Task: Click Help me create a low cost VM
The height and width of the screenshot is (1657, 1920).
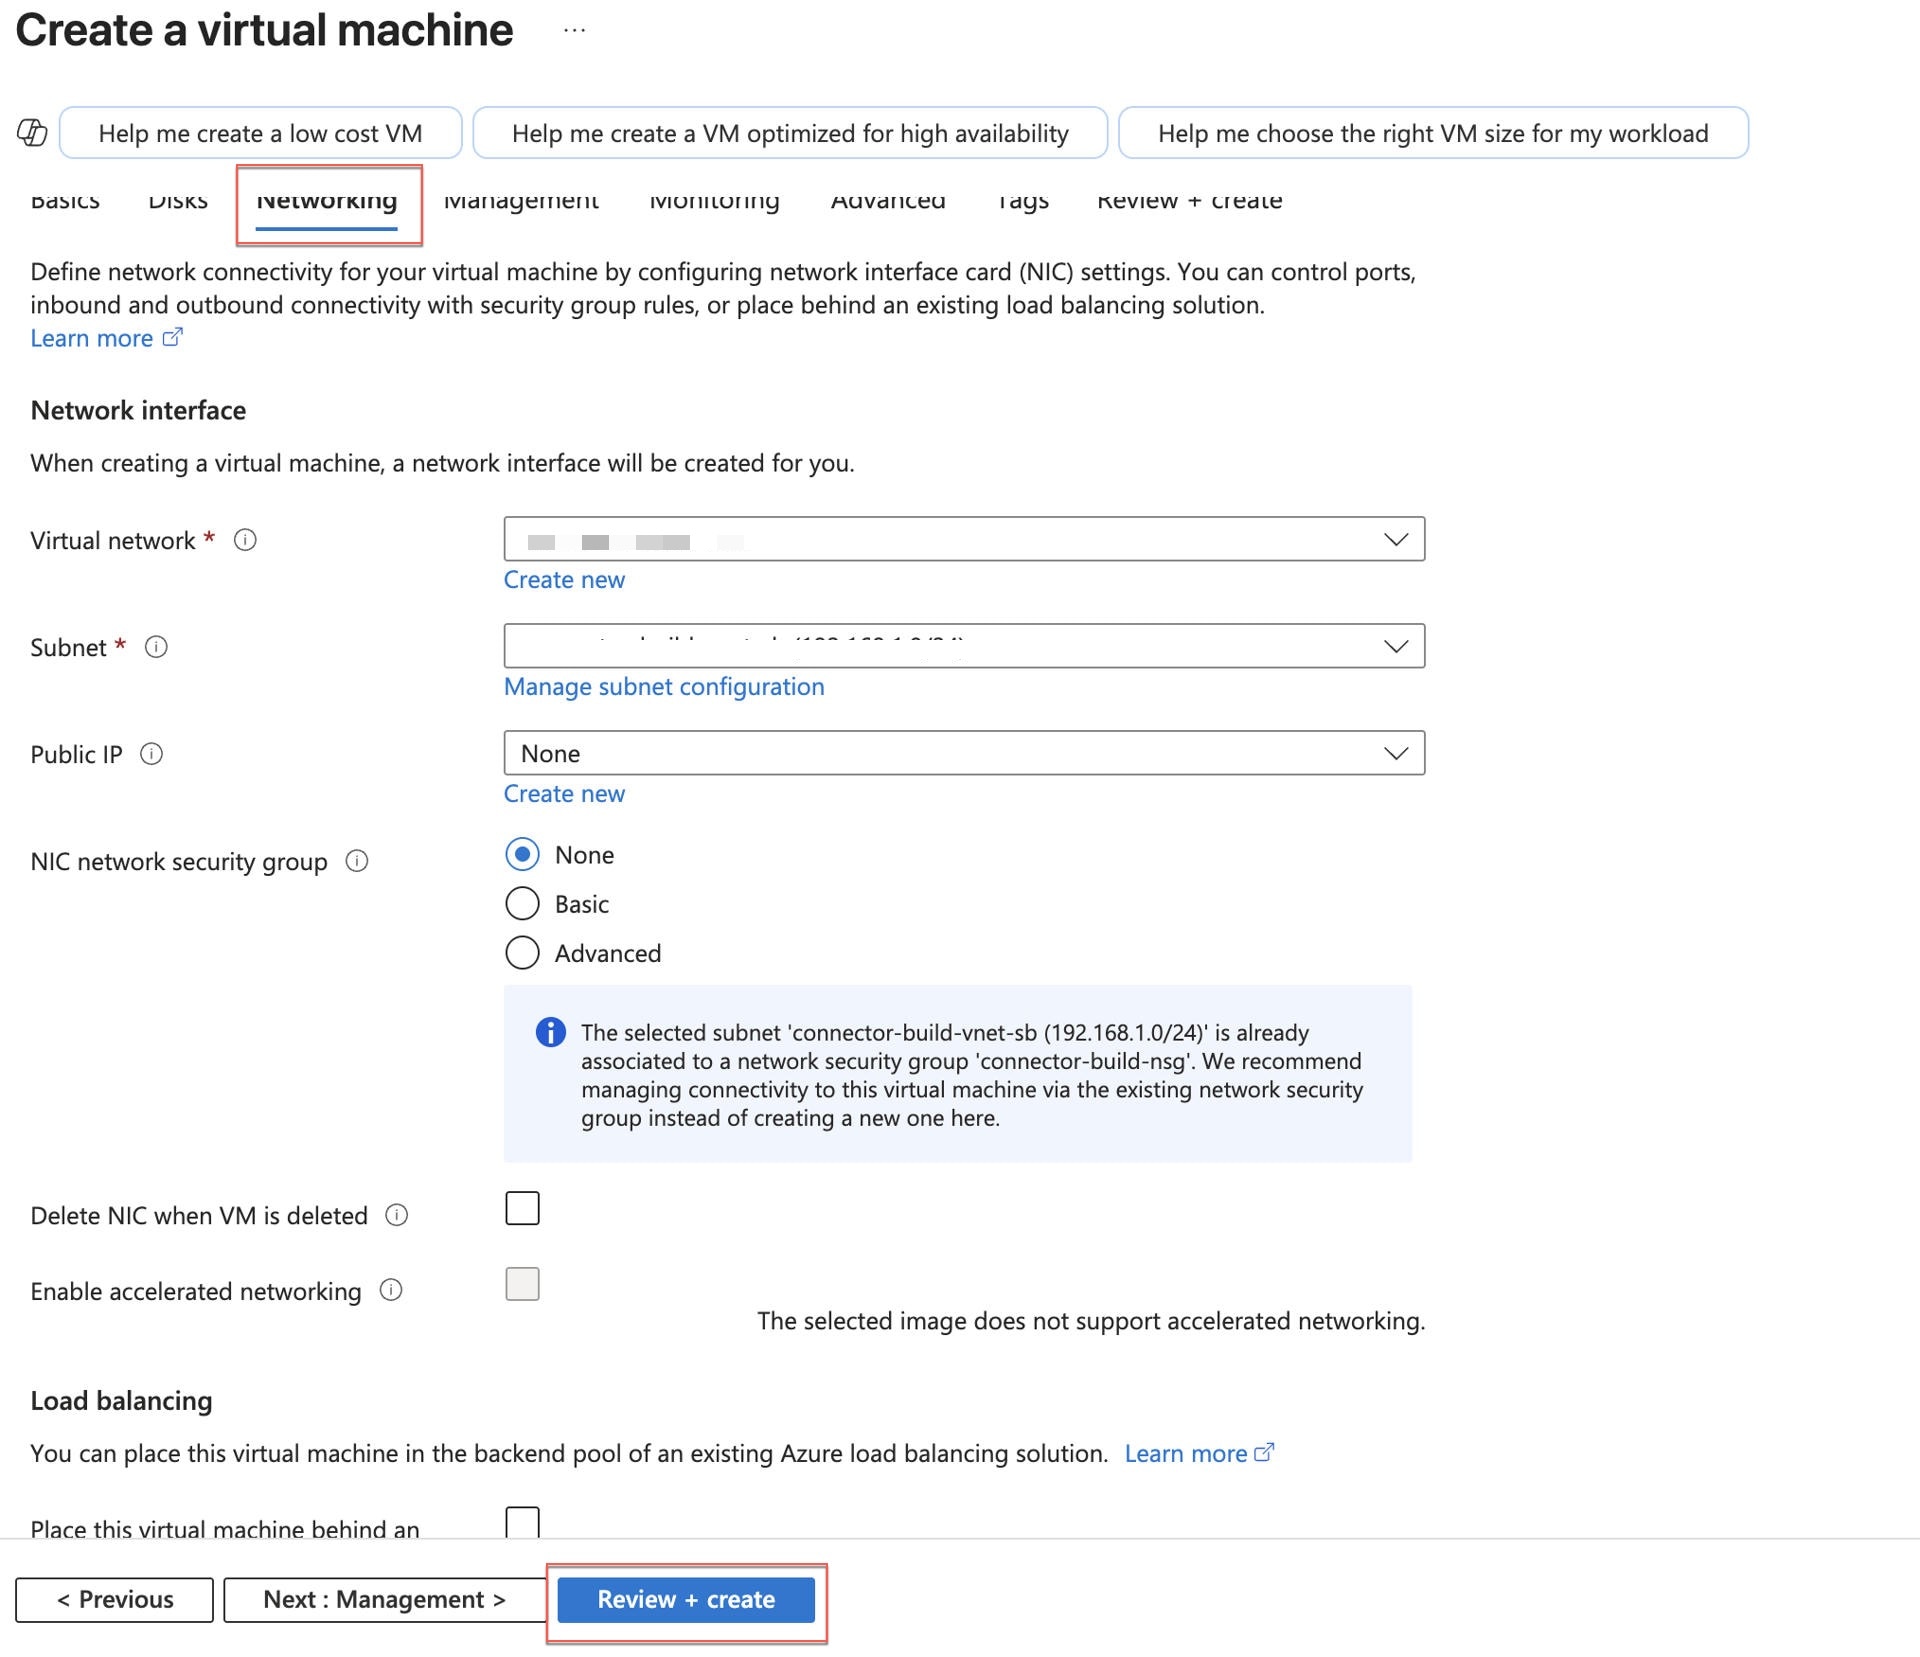Action: tap(260, 132)
